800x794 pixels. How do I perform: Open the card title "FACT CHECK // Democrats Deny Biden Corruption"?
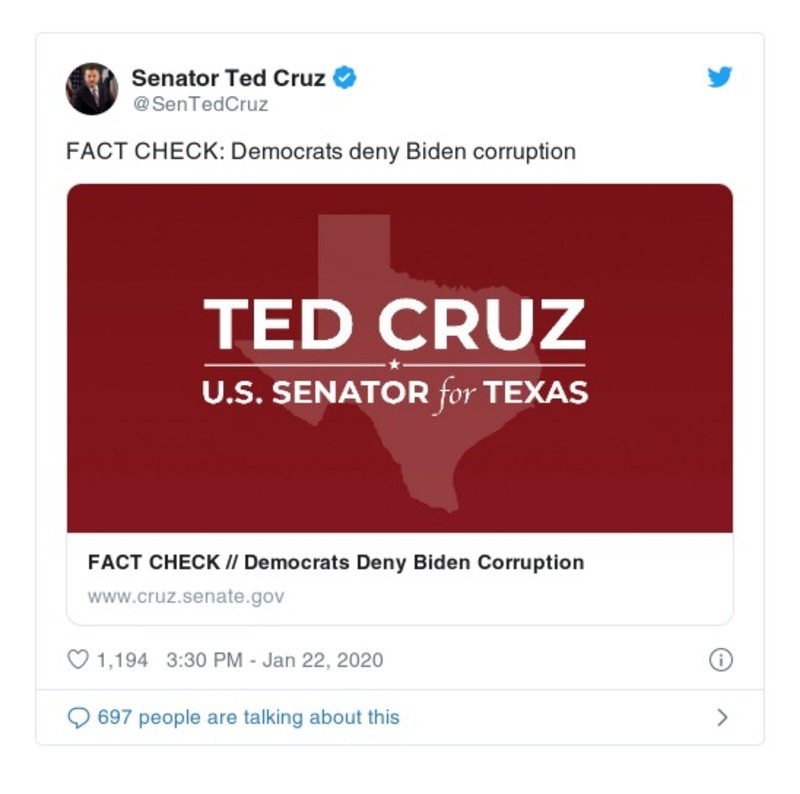336,562
